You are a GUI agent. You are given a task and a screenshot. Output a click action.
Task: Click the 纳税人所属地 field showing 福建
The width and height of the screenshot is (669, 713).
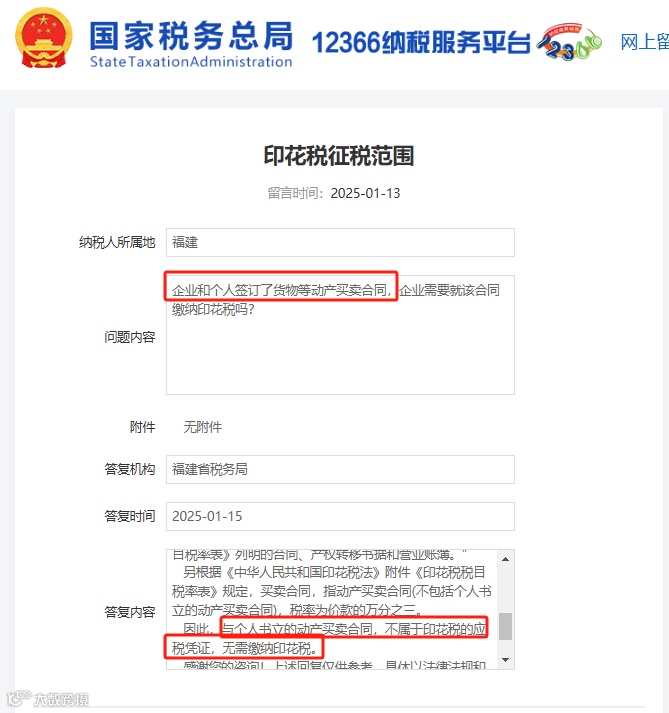[340, 242]
